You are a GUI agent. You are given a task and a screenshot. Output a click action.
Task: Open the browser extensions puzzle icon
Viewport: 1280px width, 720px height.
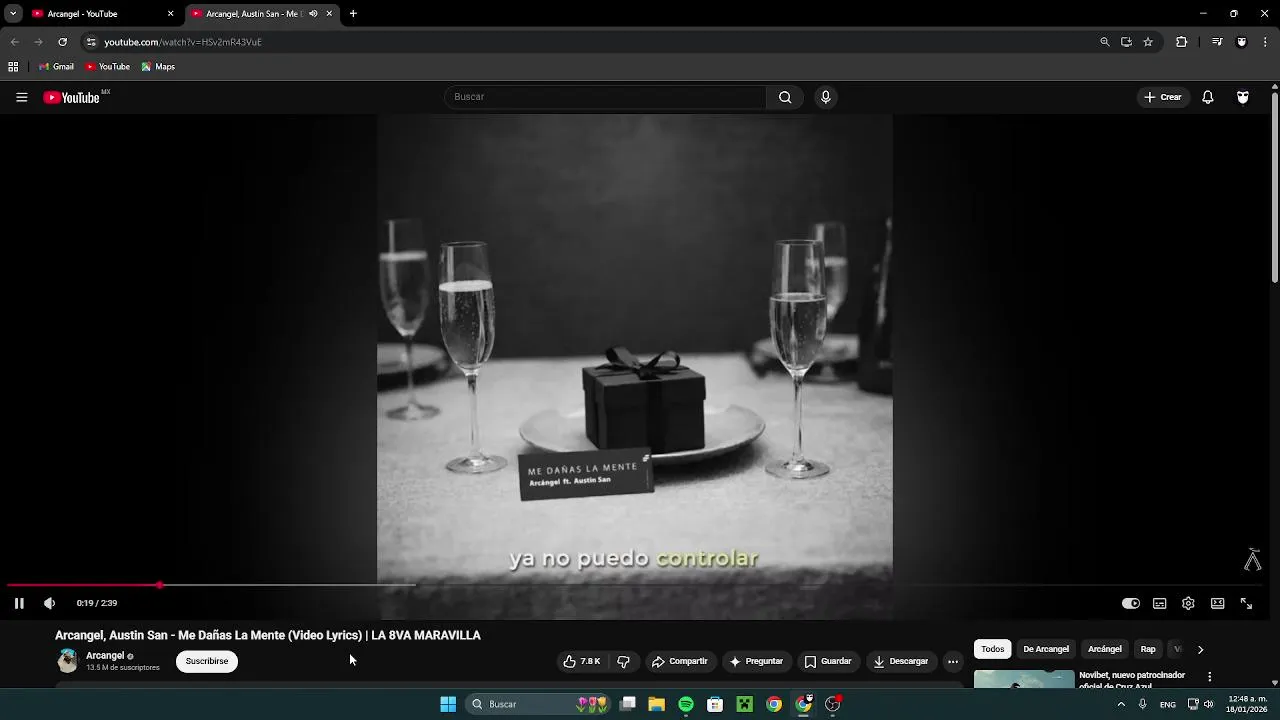click(1181, 42)
